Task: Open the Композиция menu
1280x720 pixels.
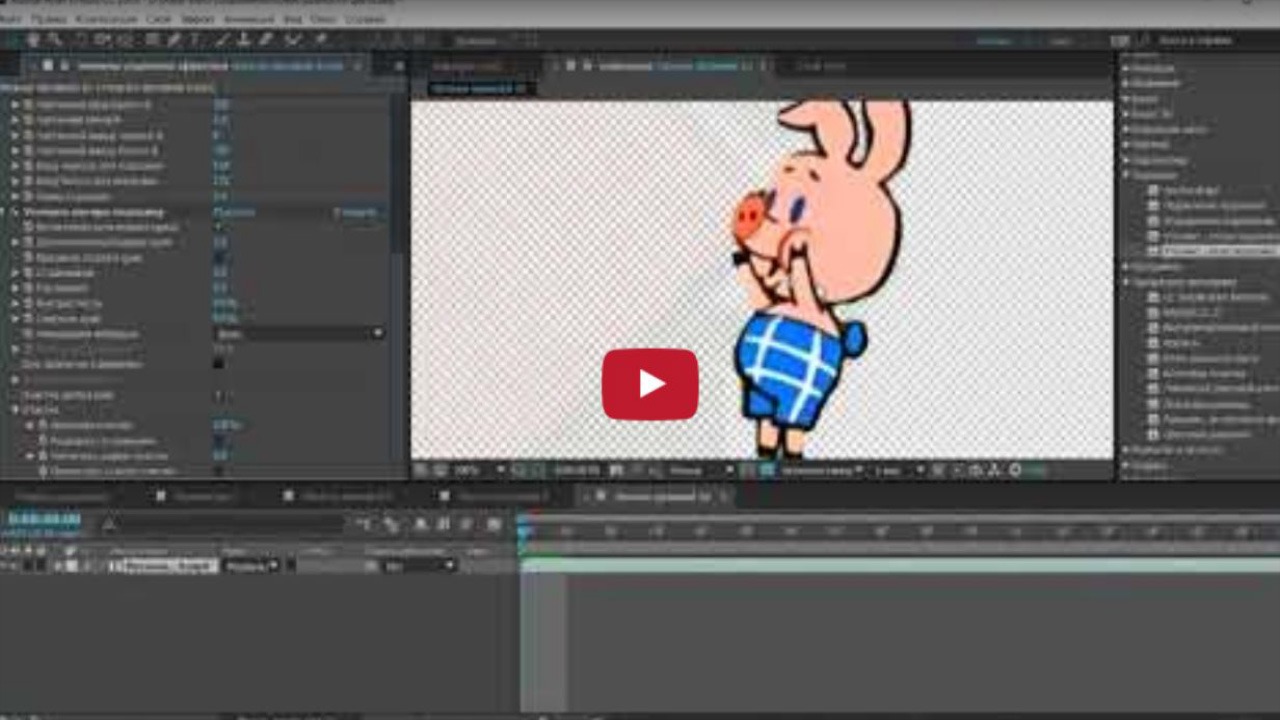Action: [106, 19]
